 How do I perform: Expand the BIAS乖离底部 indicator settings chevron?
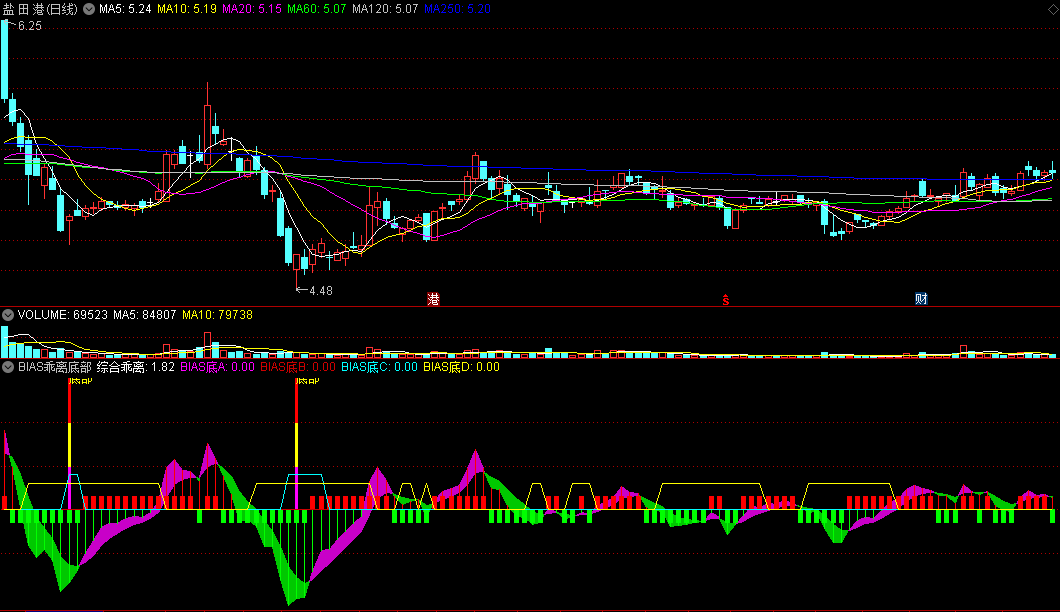(x=8, y=367)
